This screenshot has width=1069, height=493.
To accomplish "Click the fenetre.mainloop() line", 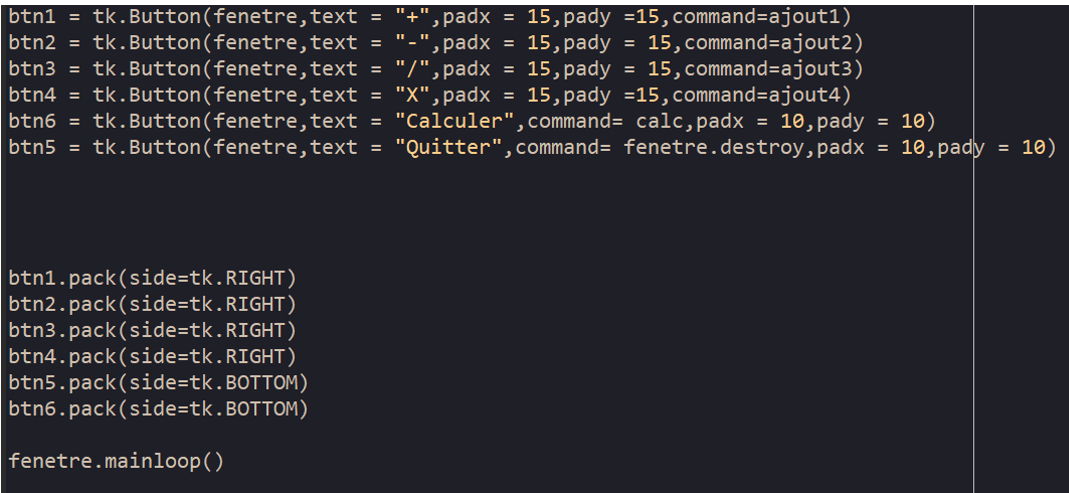I will pyautogui.click(x=116, y=461).
